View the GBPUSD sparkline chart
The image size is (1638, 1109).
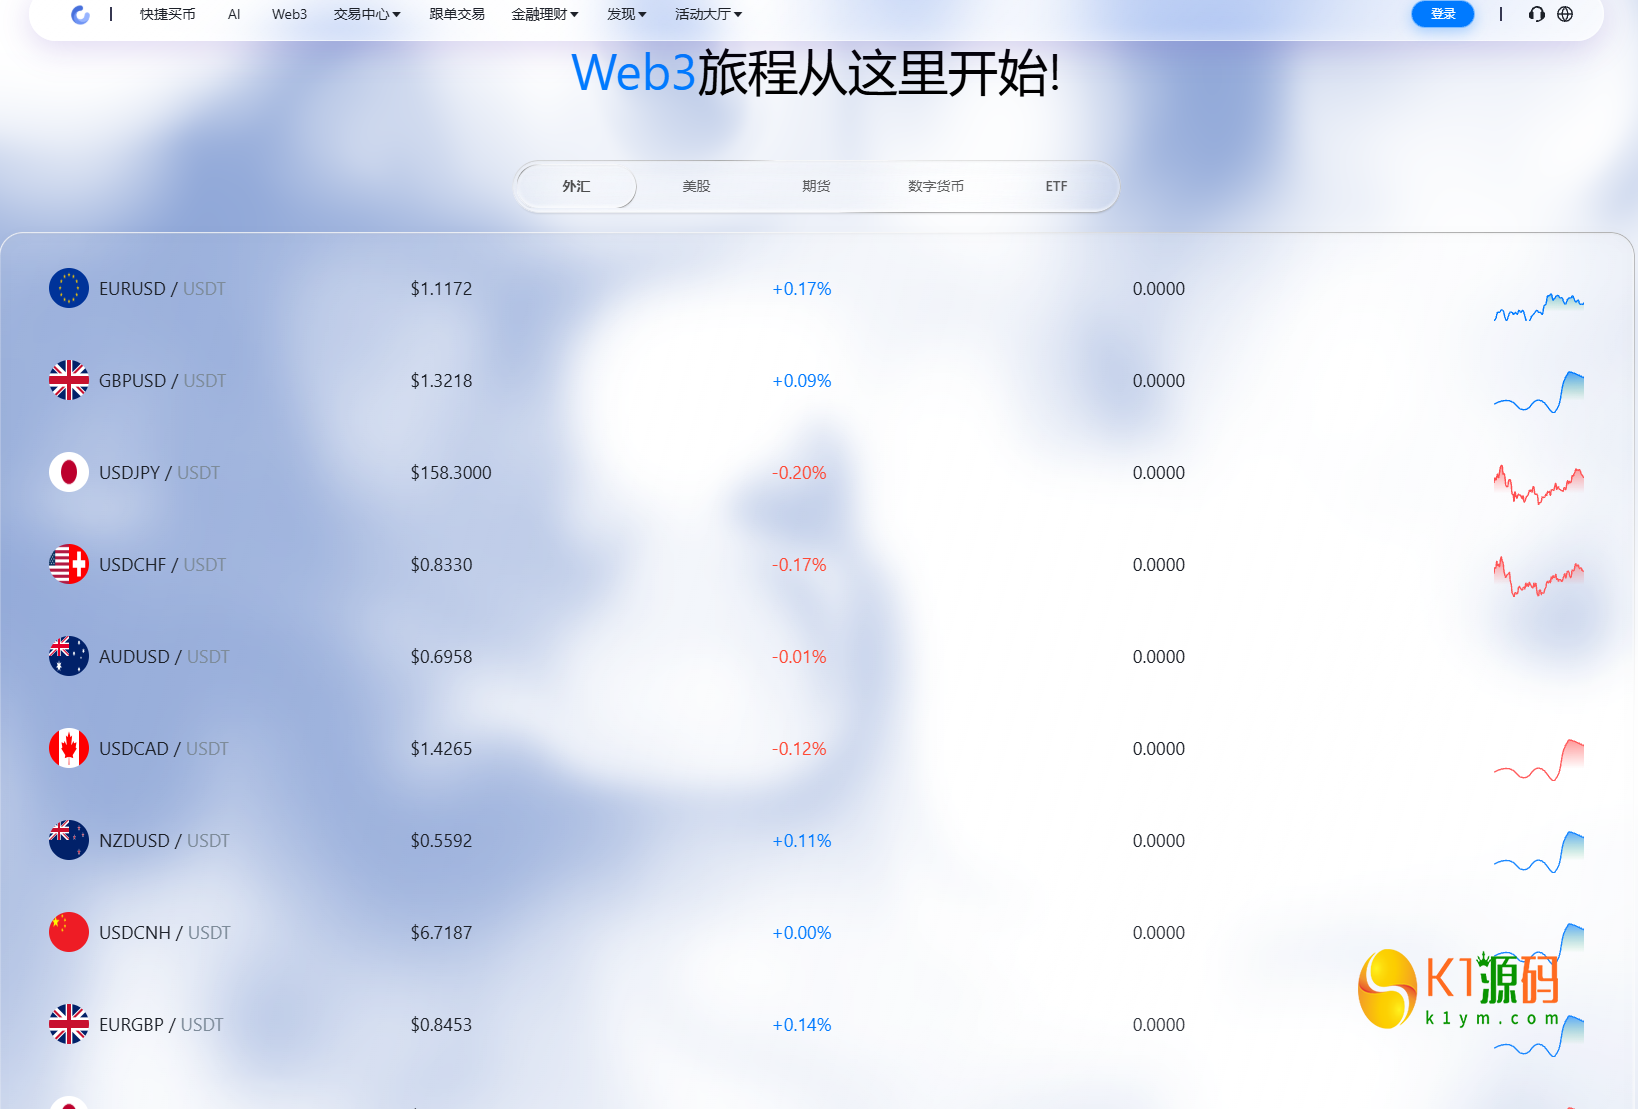1539,392
